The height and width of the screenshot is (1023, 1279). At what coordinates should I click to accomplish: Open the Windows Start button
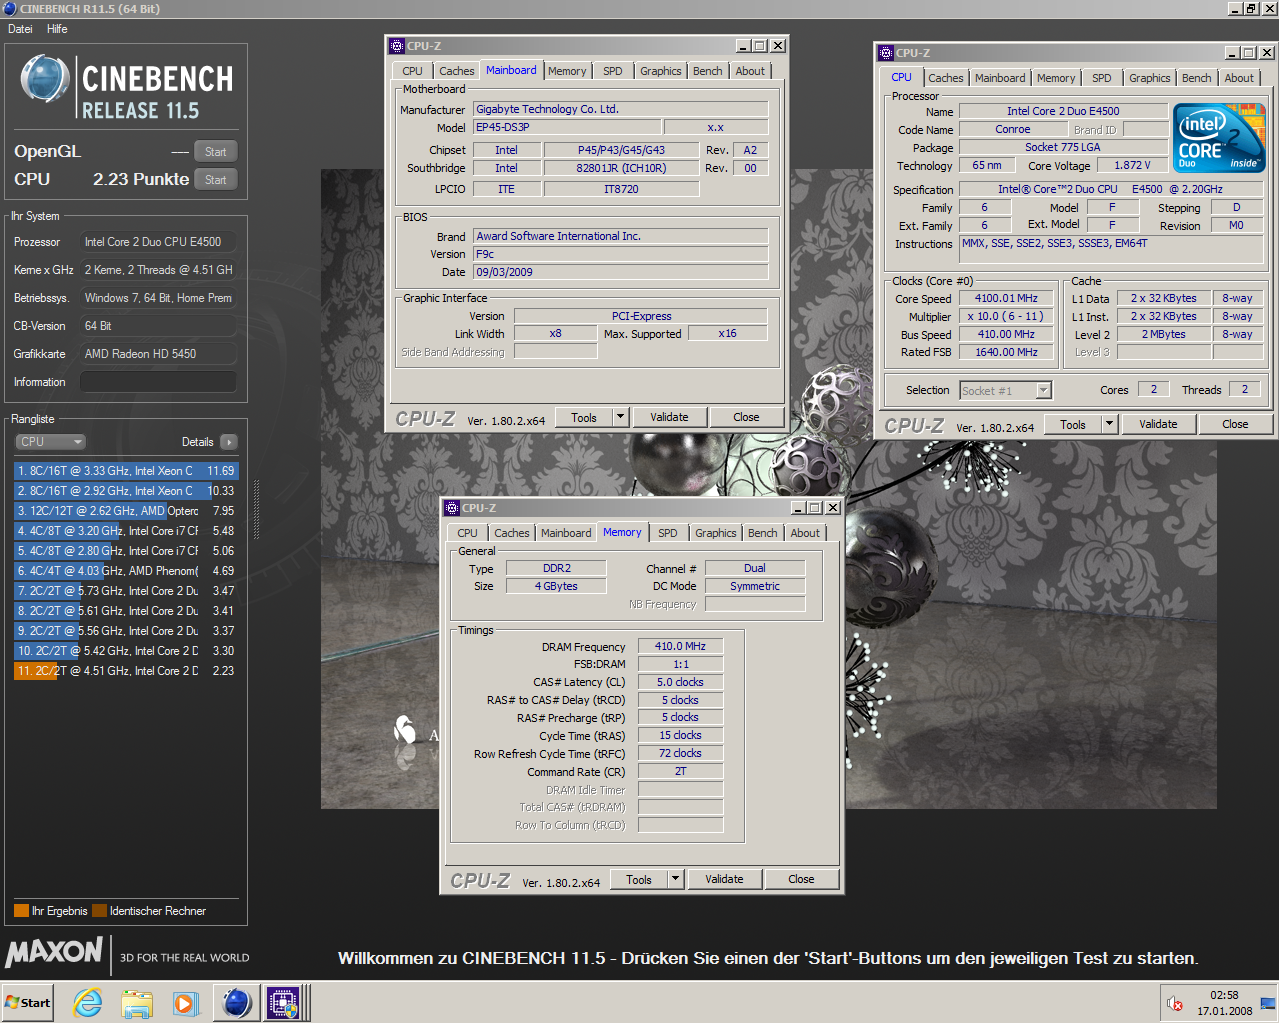pos(28,1003)
